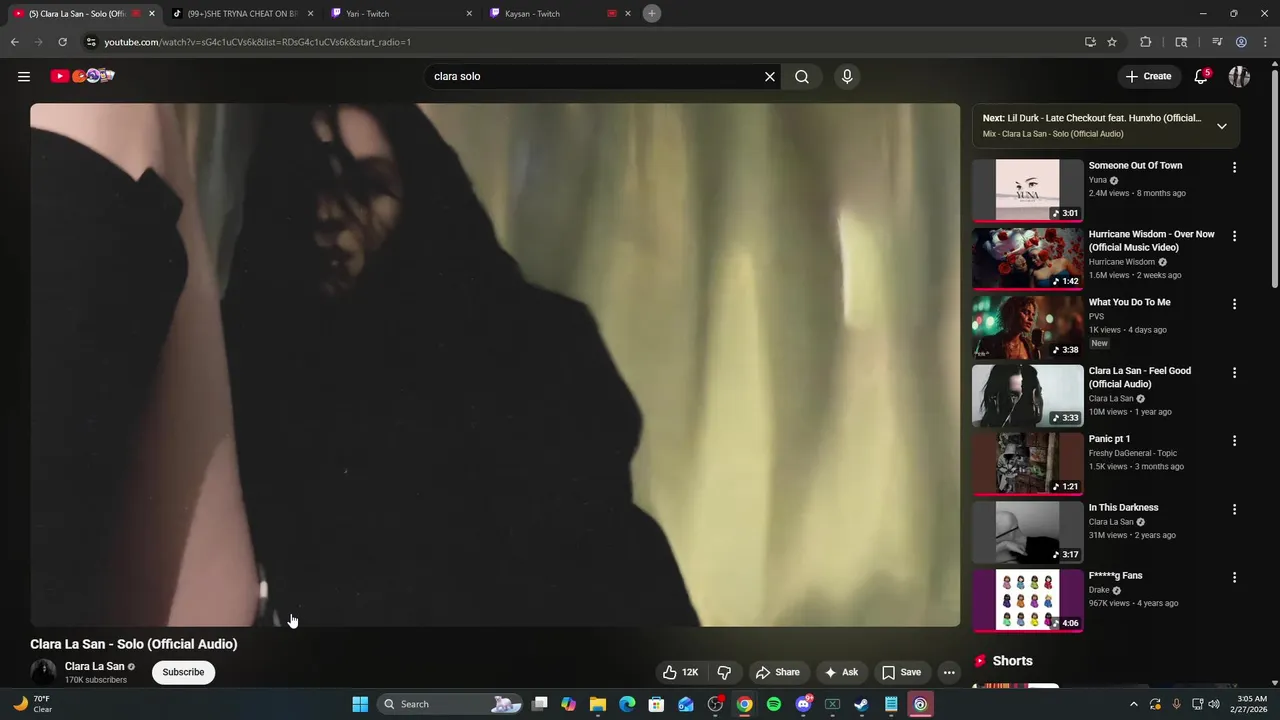Play 'Panic pt 1' thumbnail

[1027, 464]
